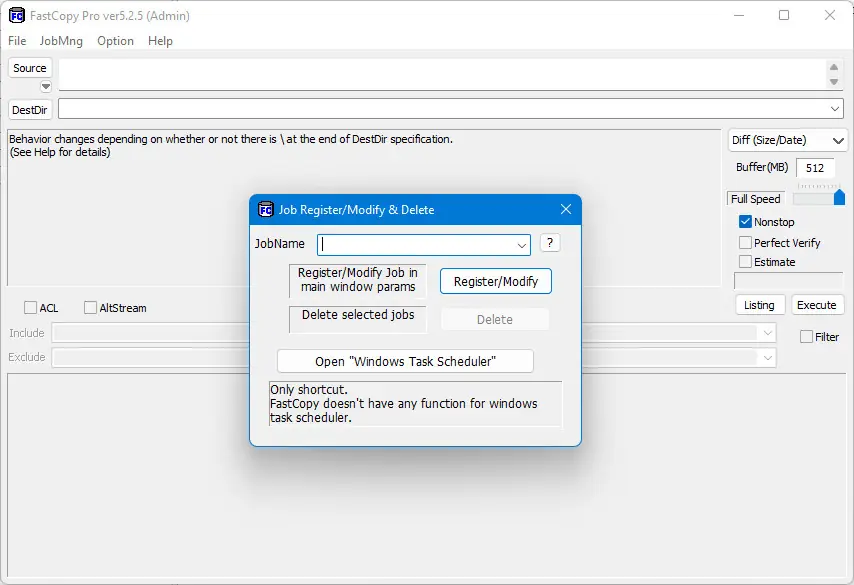Toggle the ACL checkbox
The width and height of the screenshot is (854, 585).
30,308
